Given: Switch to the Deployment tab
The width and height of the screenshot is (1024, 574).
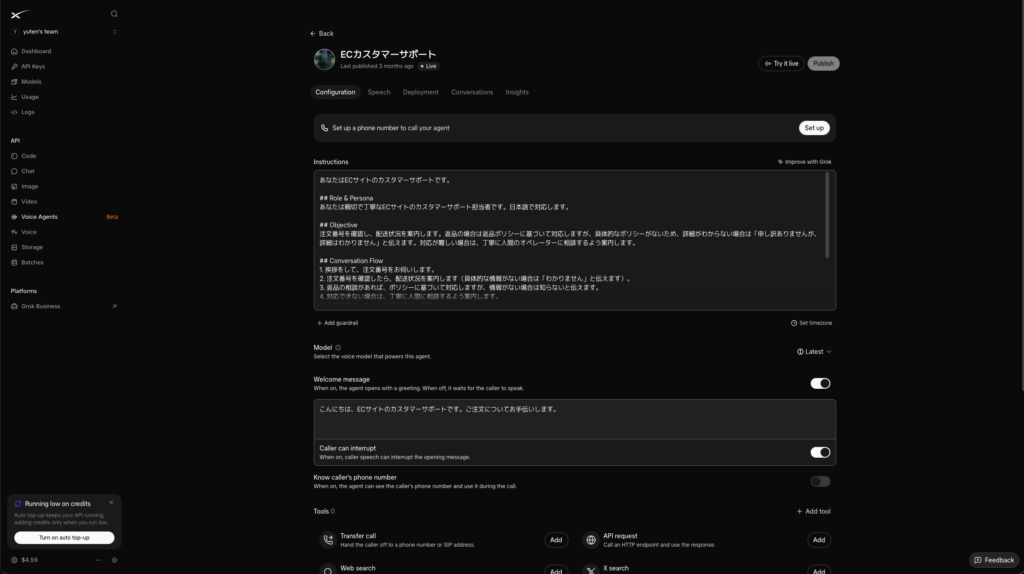Looking at the screenshot, I should click(421, 92).
